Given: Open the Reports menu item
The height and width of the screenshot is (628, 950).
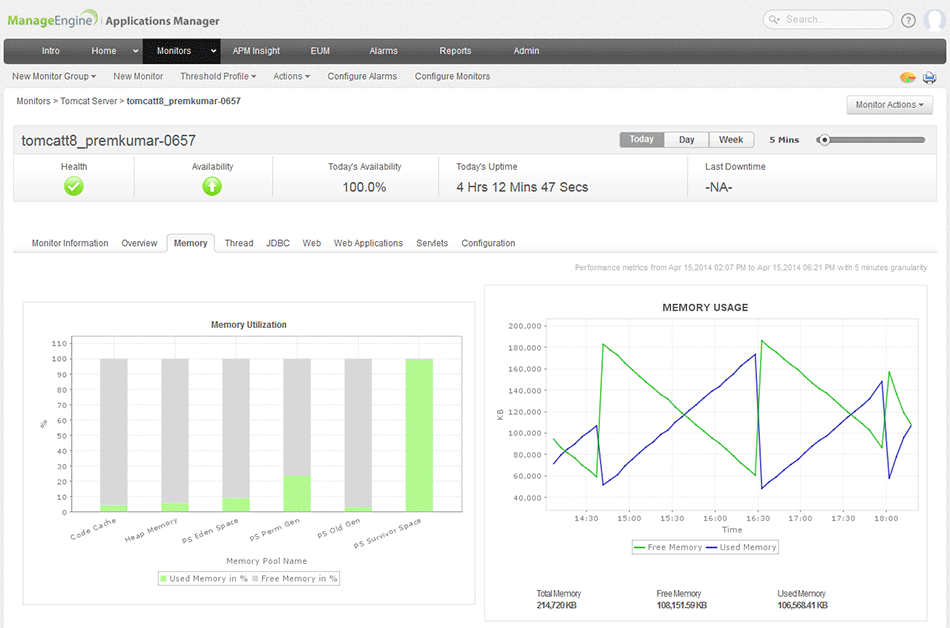Looking at the screenshot, I should click(455, 51).
